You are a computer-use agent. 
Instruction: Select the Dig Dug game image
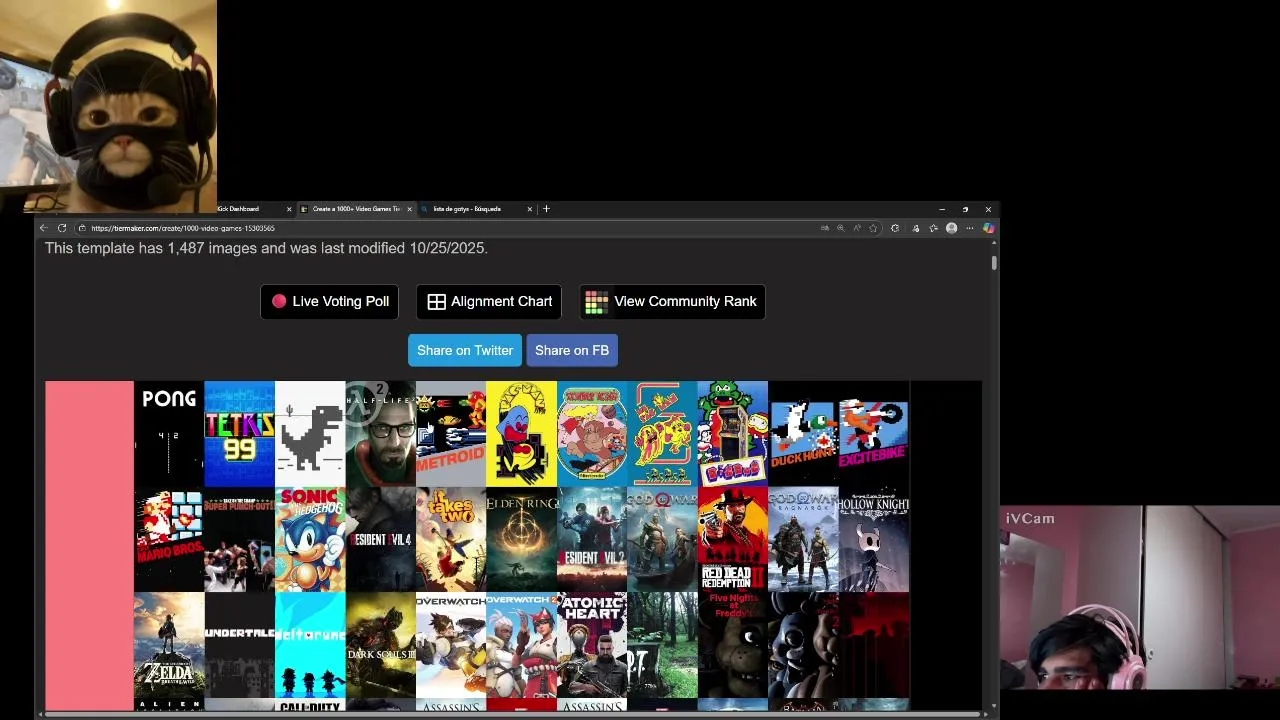(733, 433)
